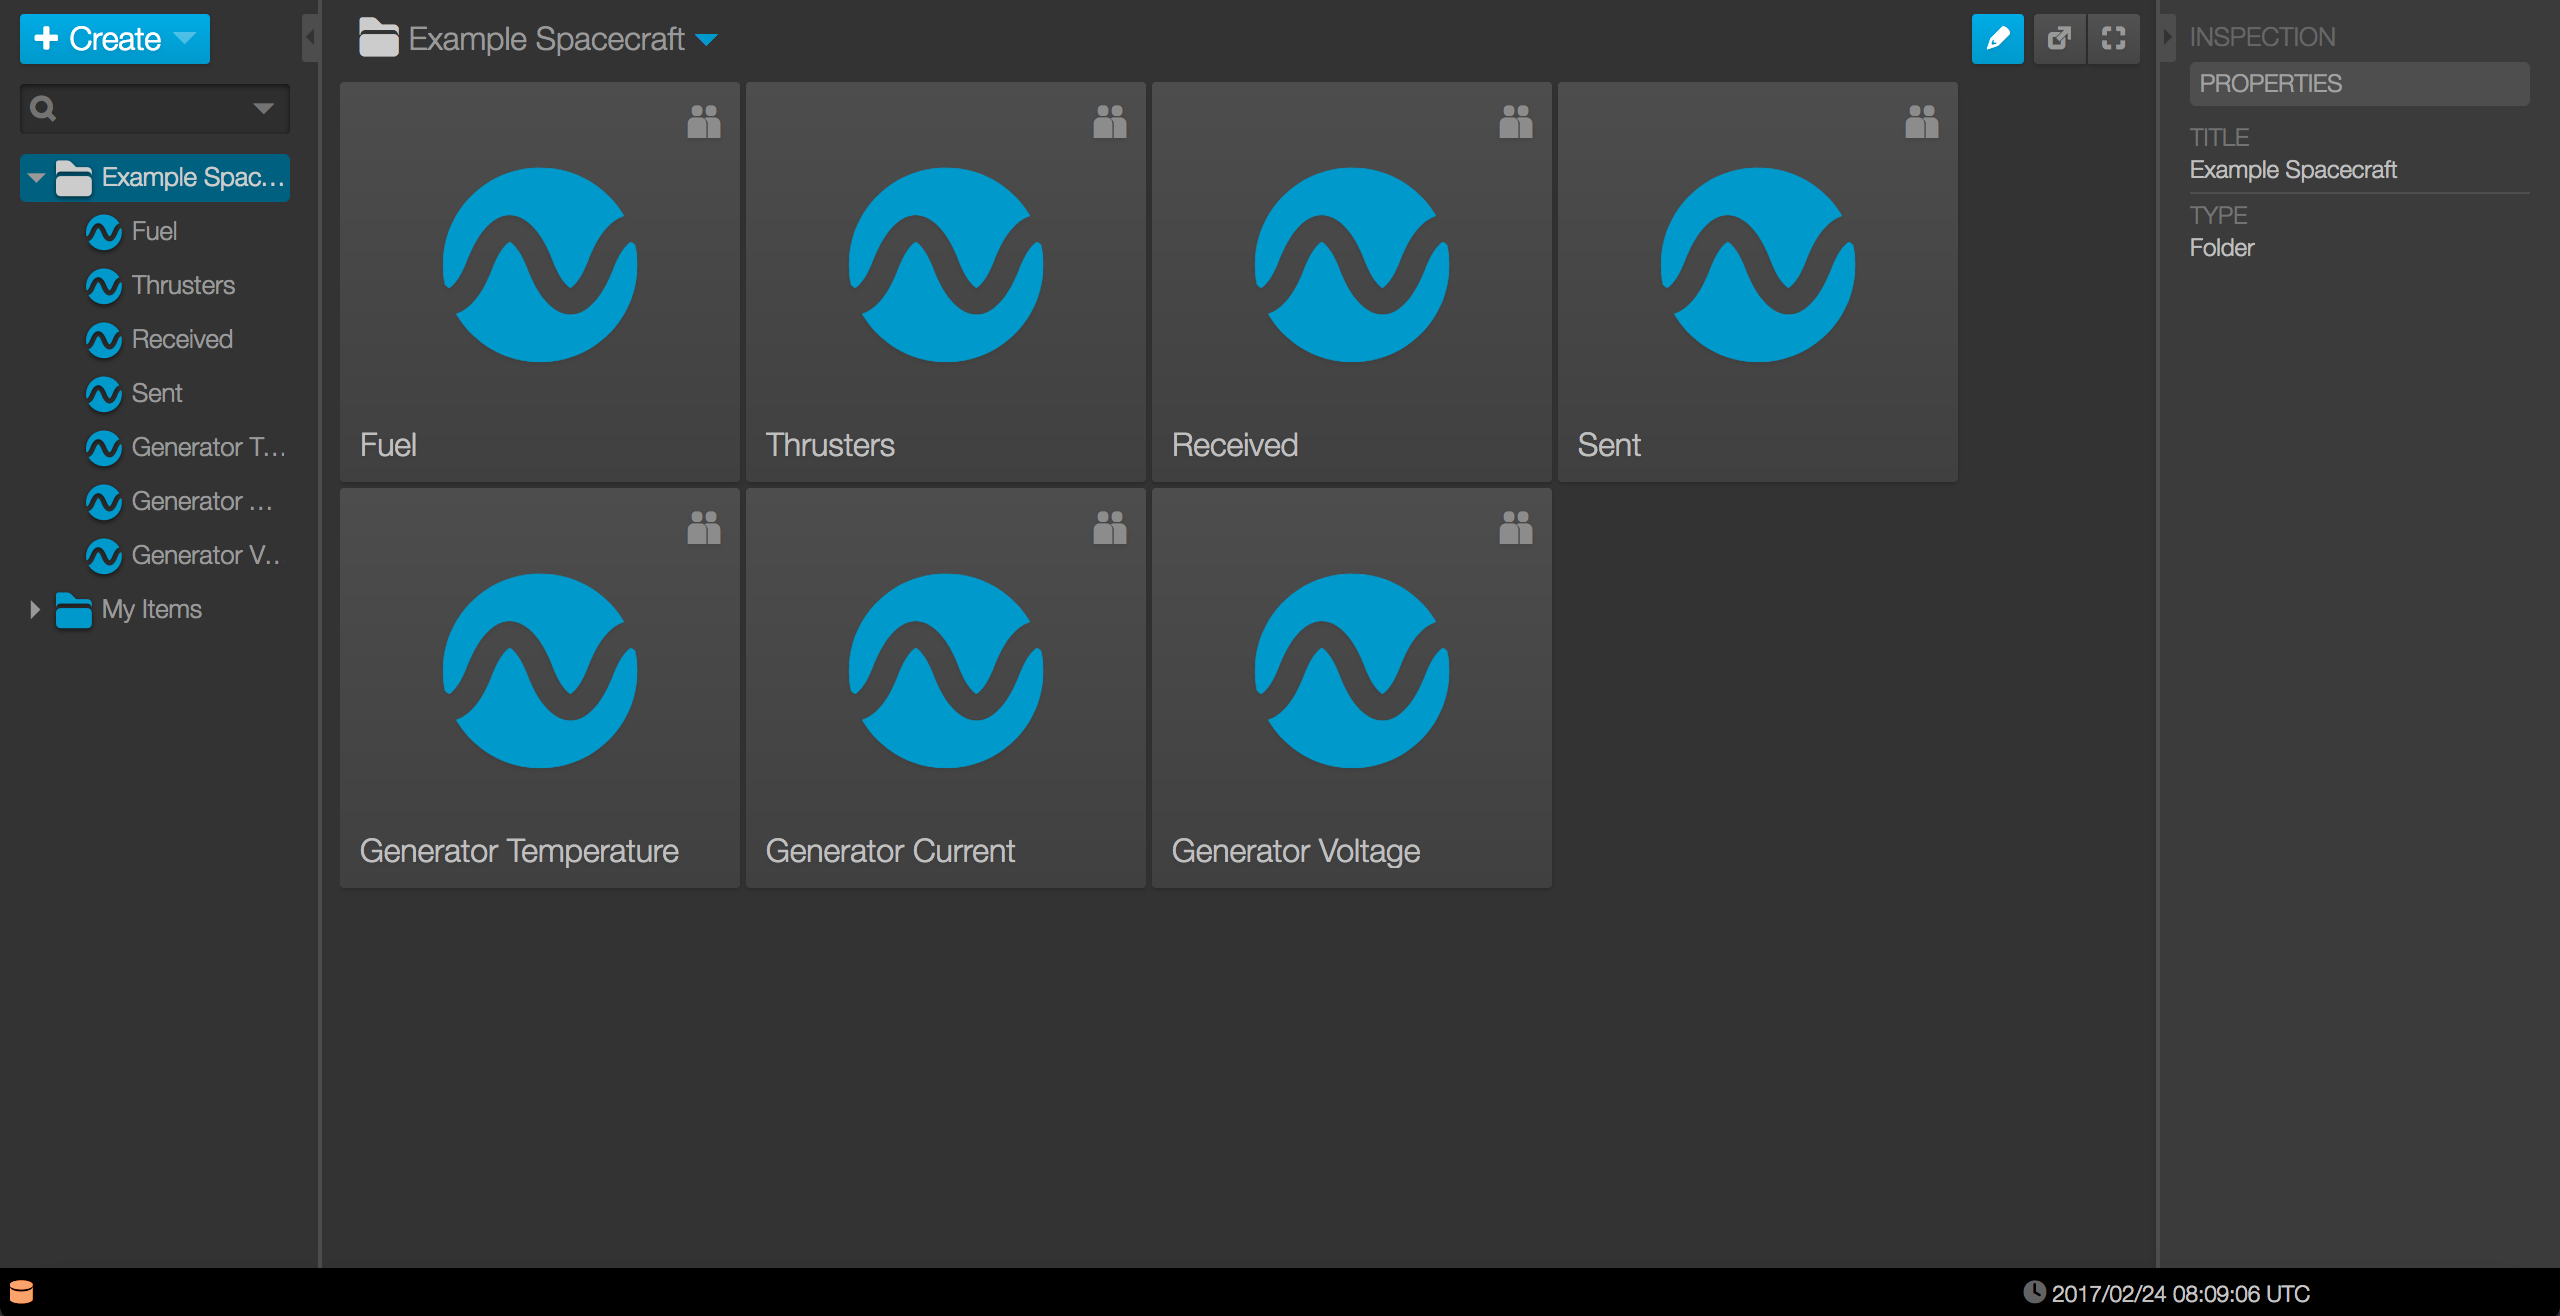
Task: Click the pencil Edit button
Action: pos(1996,39)
